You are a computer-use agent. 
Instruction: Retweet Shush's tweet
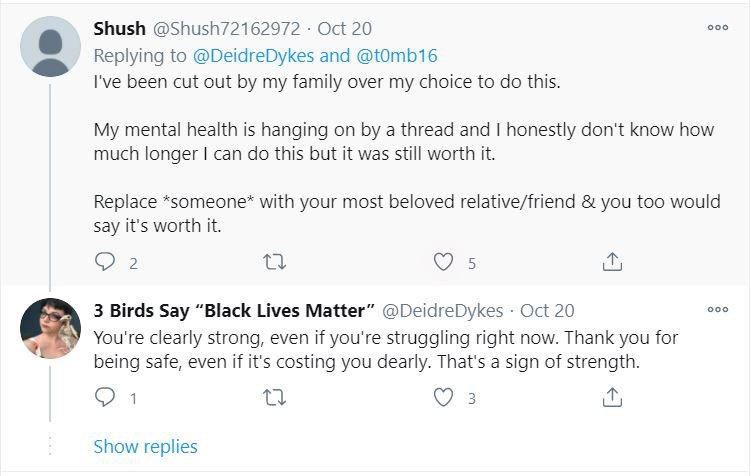[x=273, y=262]
